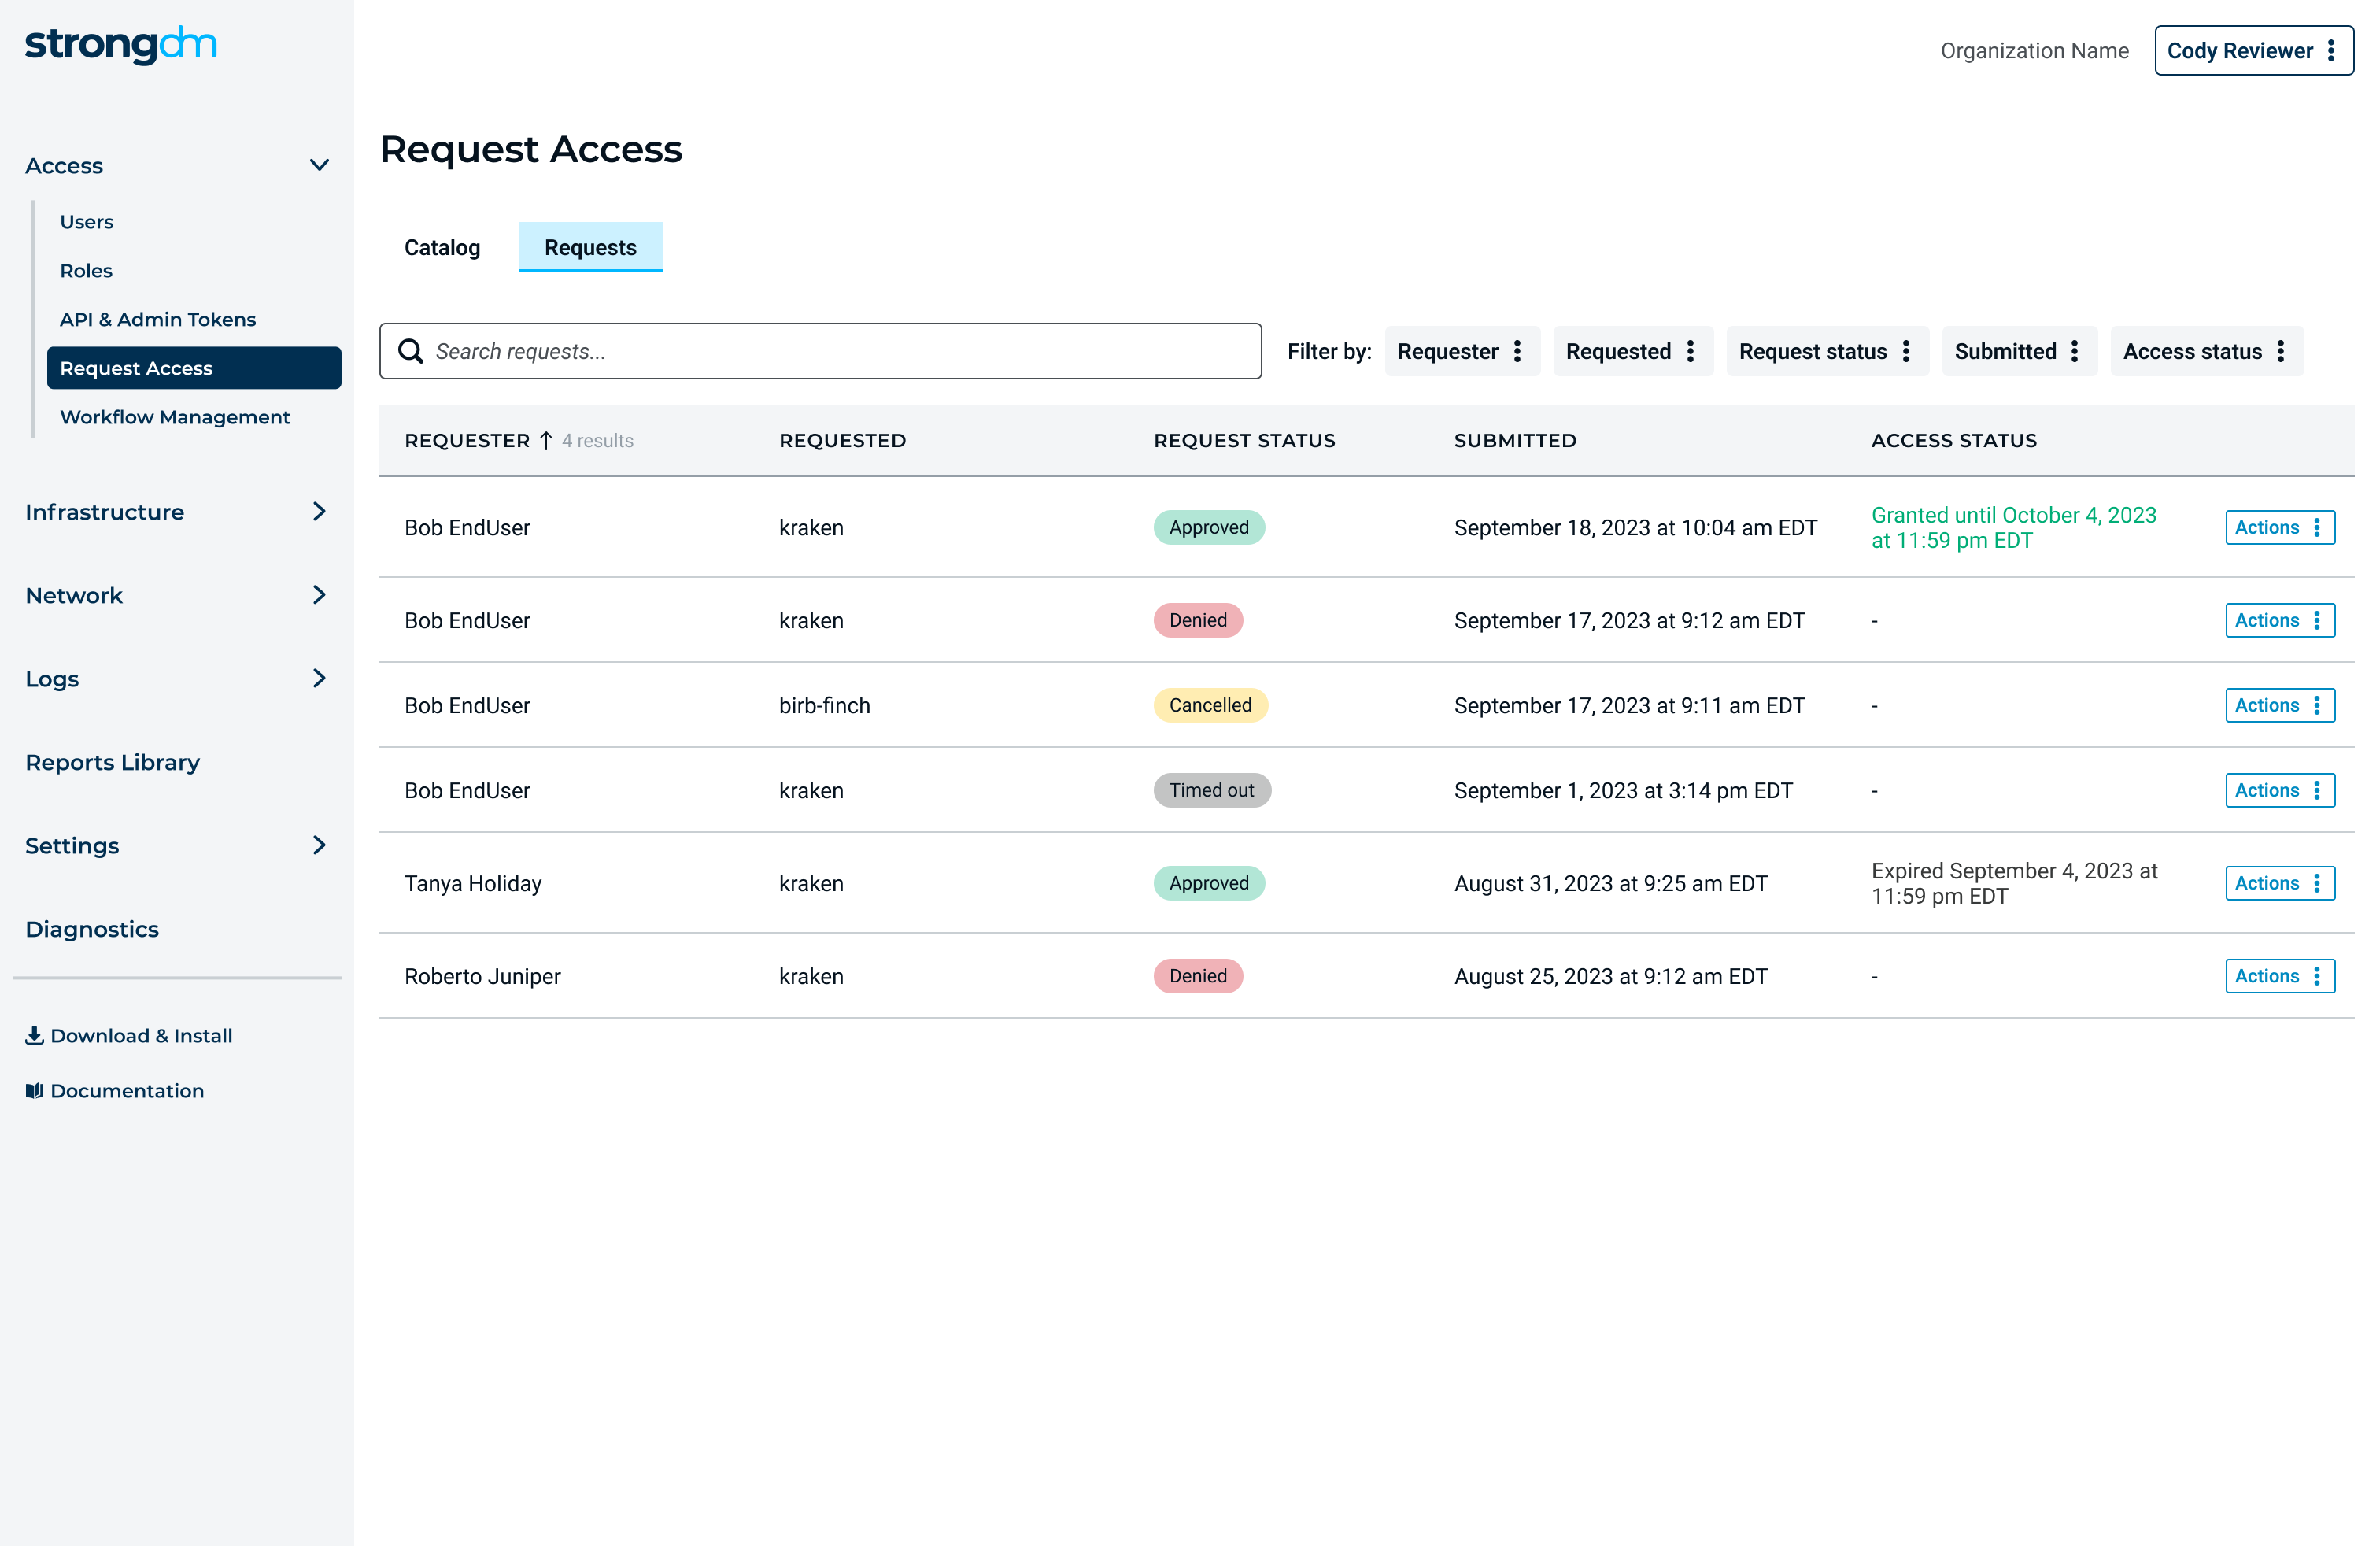Go to Roles in the sidebar
Viewport: 2380px width, 1546px height.
(x=86, y=270)
